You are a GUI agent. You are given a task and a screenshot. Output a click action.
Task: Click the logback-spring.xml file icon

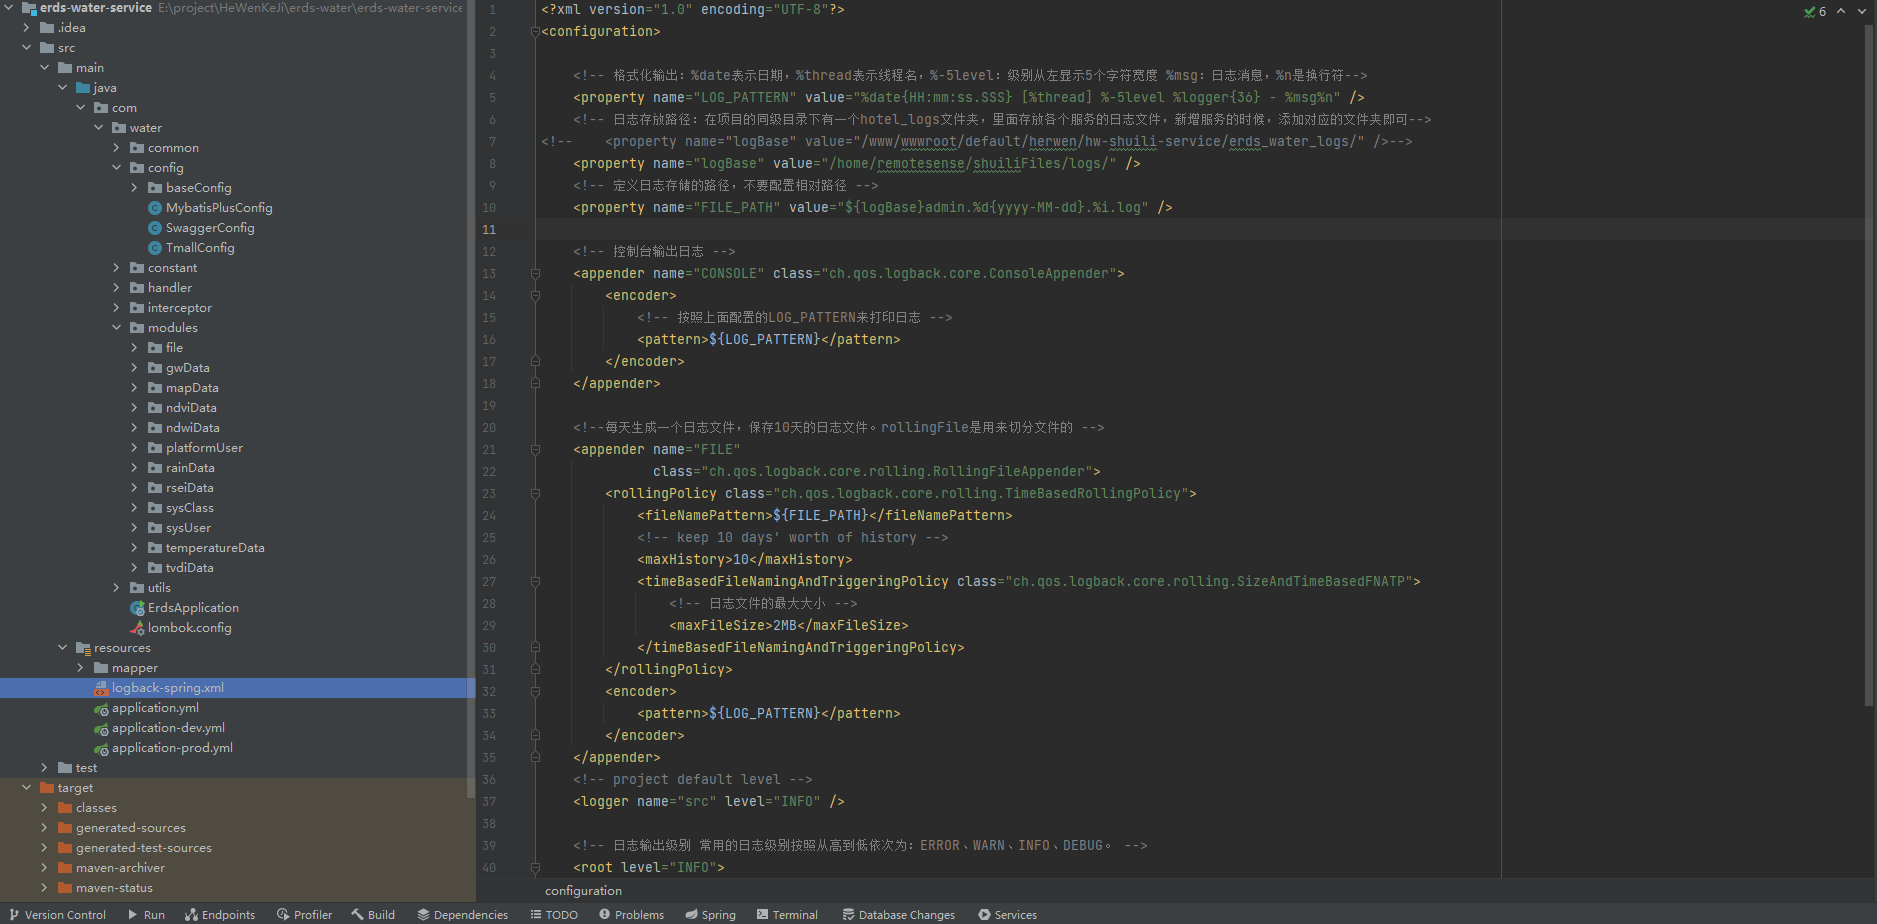click(x=101, y=688)
